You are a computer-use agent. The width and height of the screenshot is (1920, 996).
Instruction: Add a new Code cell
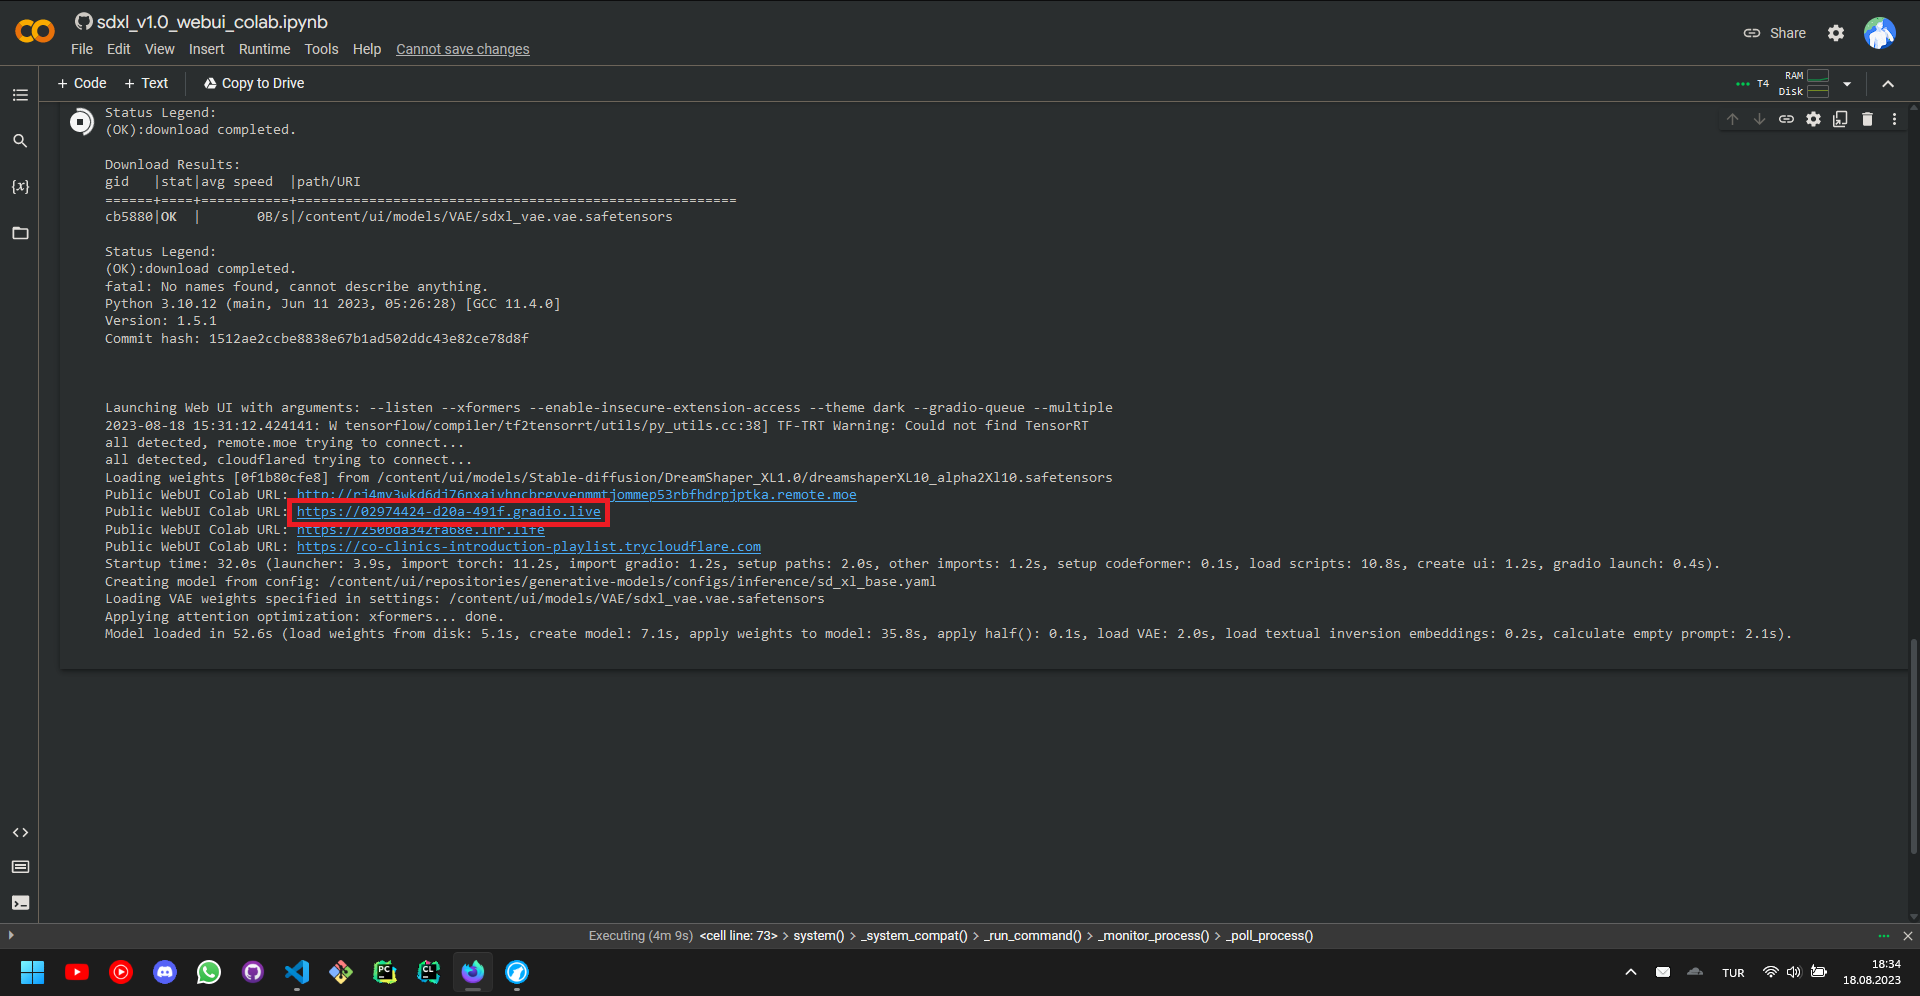[x=82, y=83]
